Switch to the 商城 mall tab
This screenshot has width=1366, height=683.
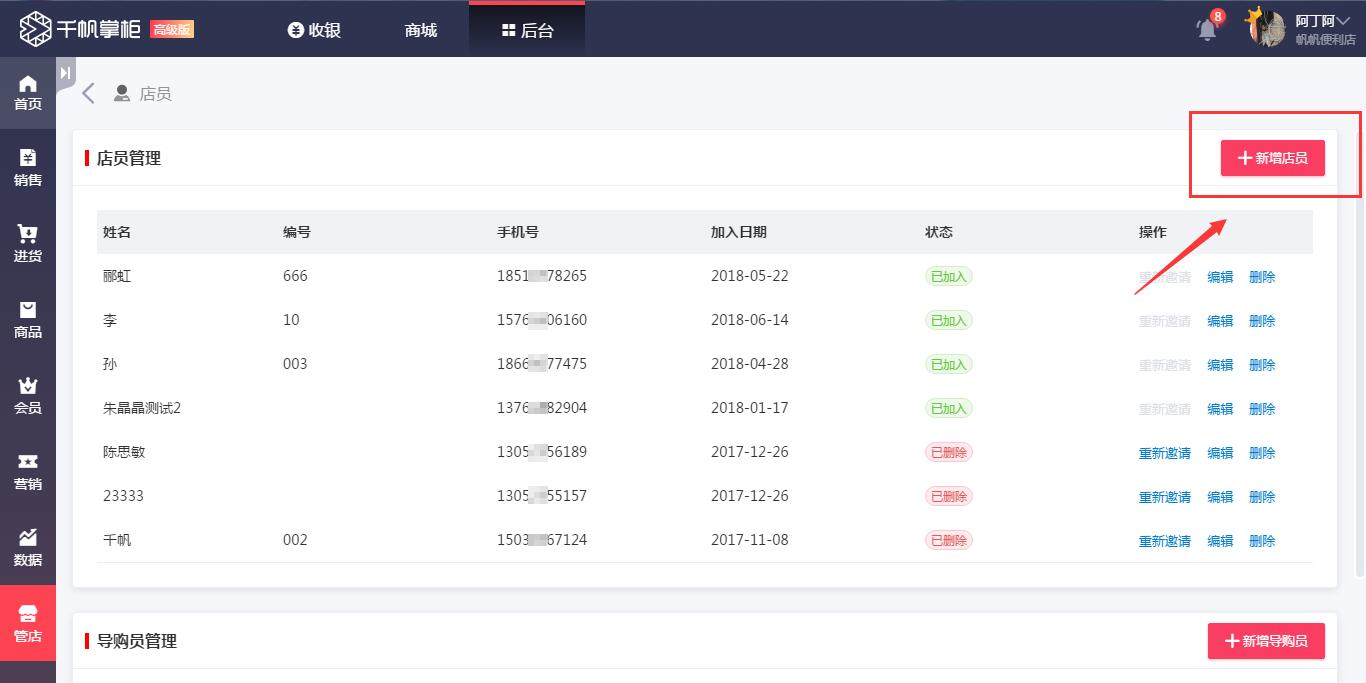(x=421, y=30)
